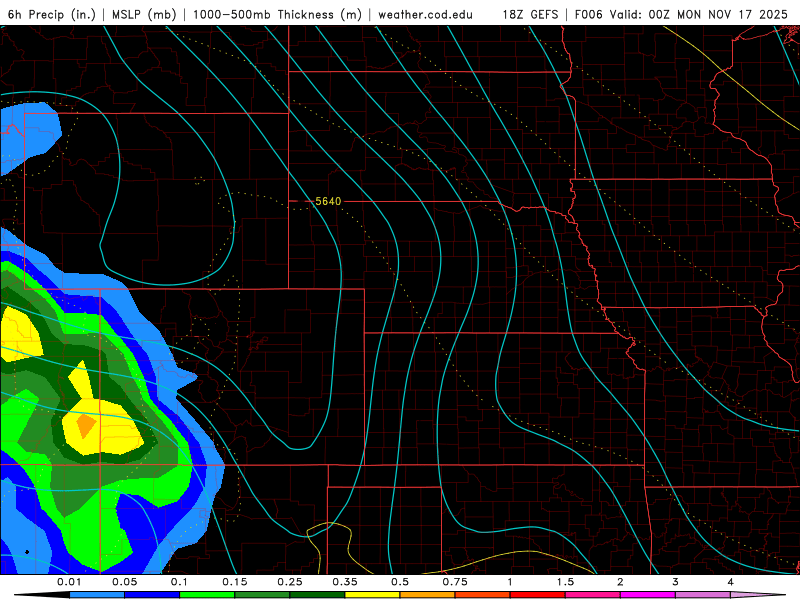Click the 5640 thickness contour label

click(x=328, y=201)
